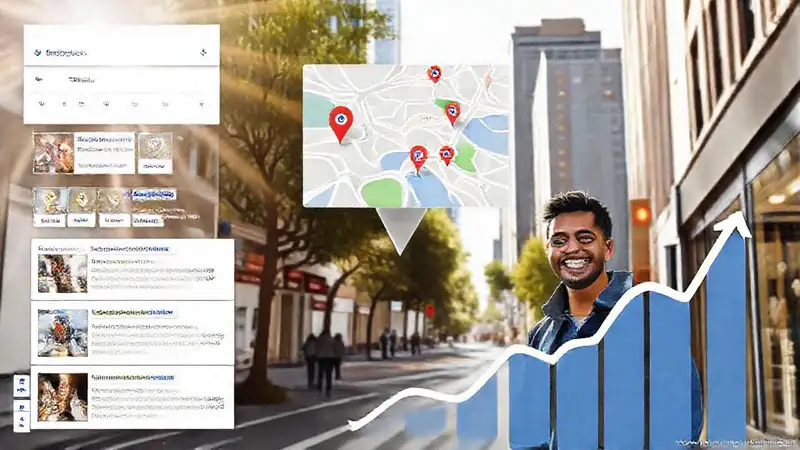Select the topmost red pin on the map
Image resolution: width=800 pixels, height=450 pixels.
[434, 74]
